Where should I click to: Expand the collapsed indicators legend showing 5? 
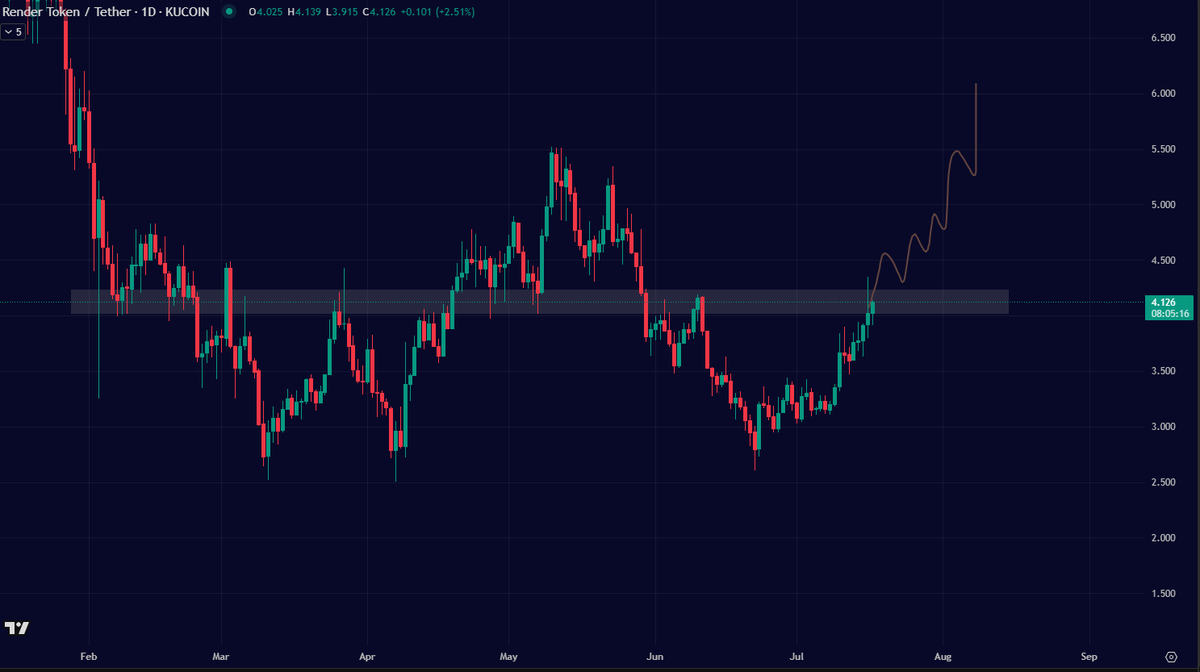click(14, 32)
